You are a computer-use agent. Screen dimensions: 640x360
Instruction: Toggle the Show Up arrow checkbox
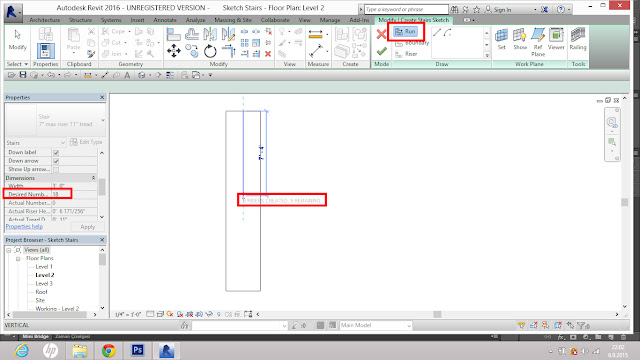pyautogui.click(x=56, y=169)
